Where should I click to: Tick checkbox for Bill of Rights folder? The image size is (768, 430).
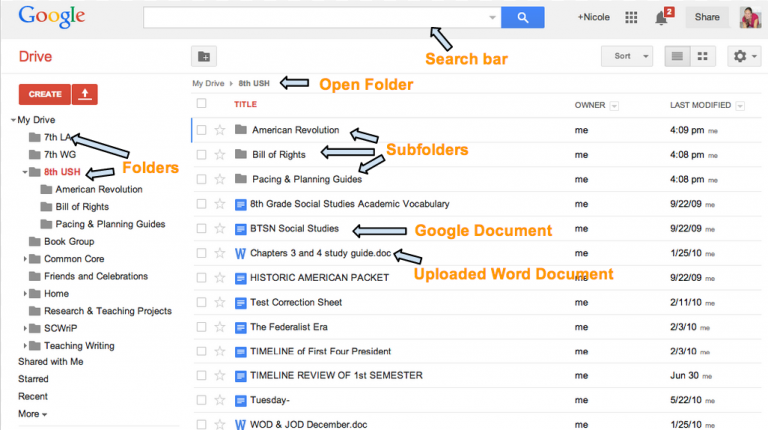[x=202, y=154]
